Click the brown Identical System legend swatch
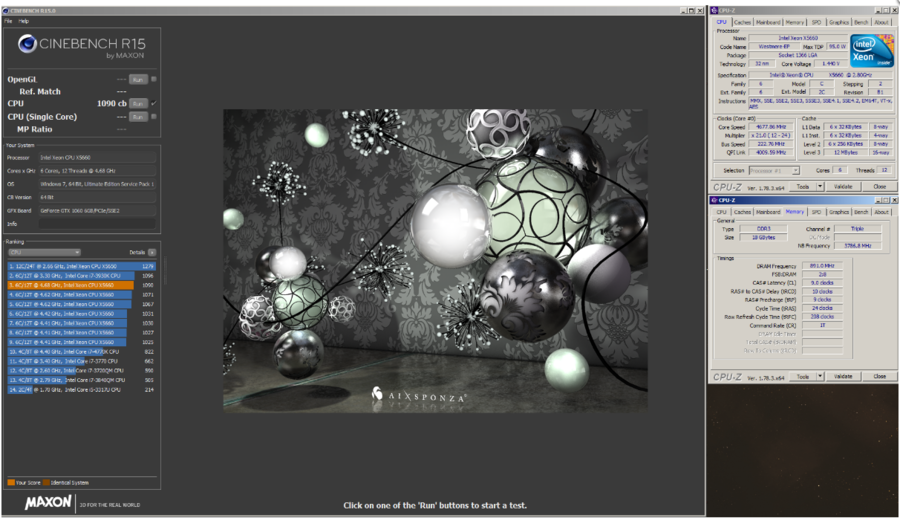This screenshot has width=900, height=518. [x=46, y=482]
